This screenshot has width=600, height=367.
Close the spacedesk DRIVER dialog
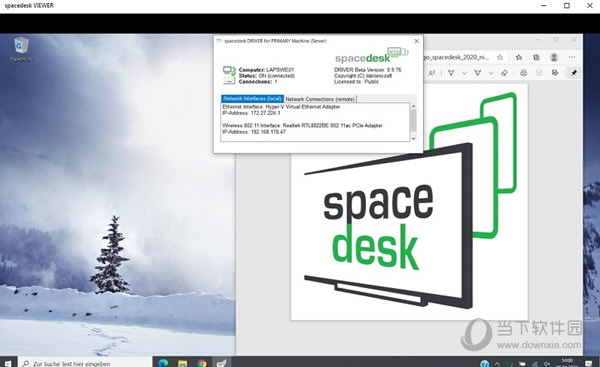[416, 41]
